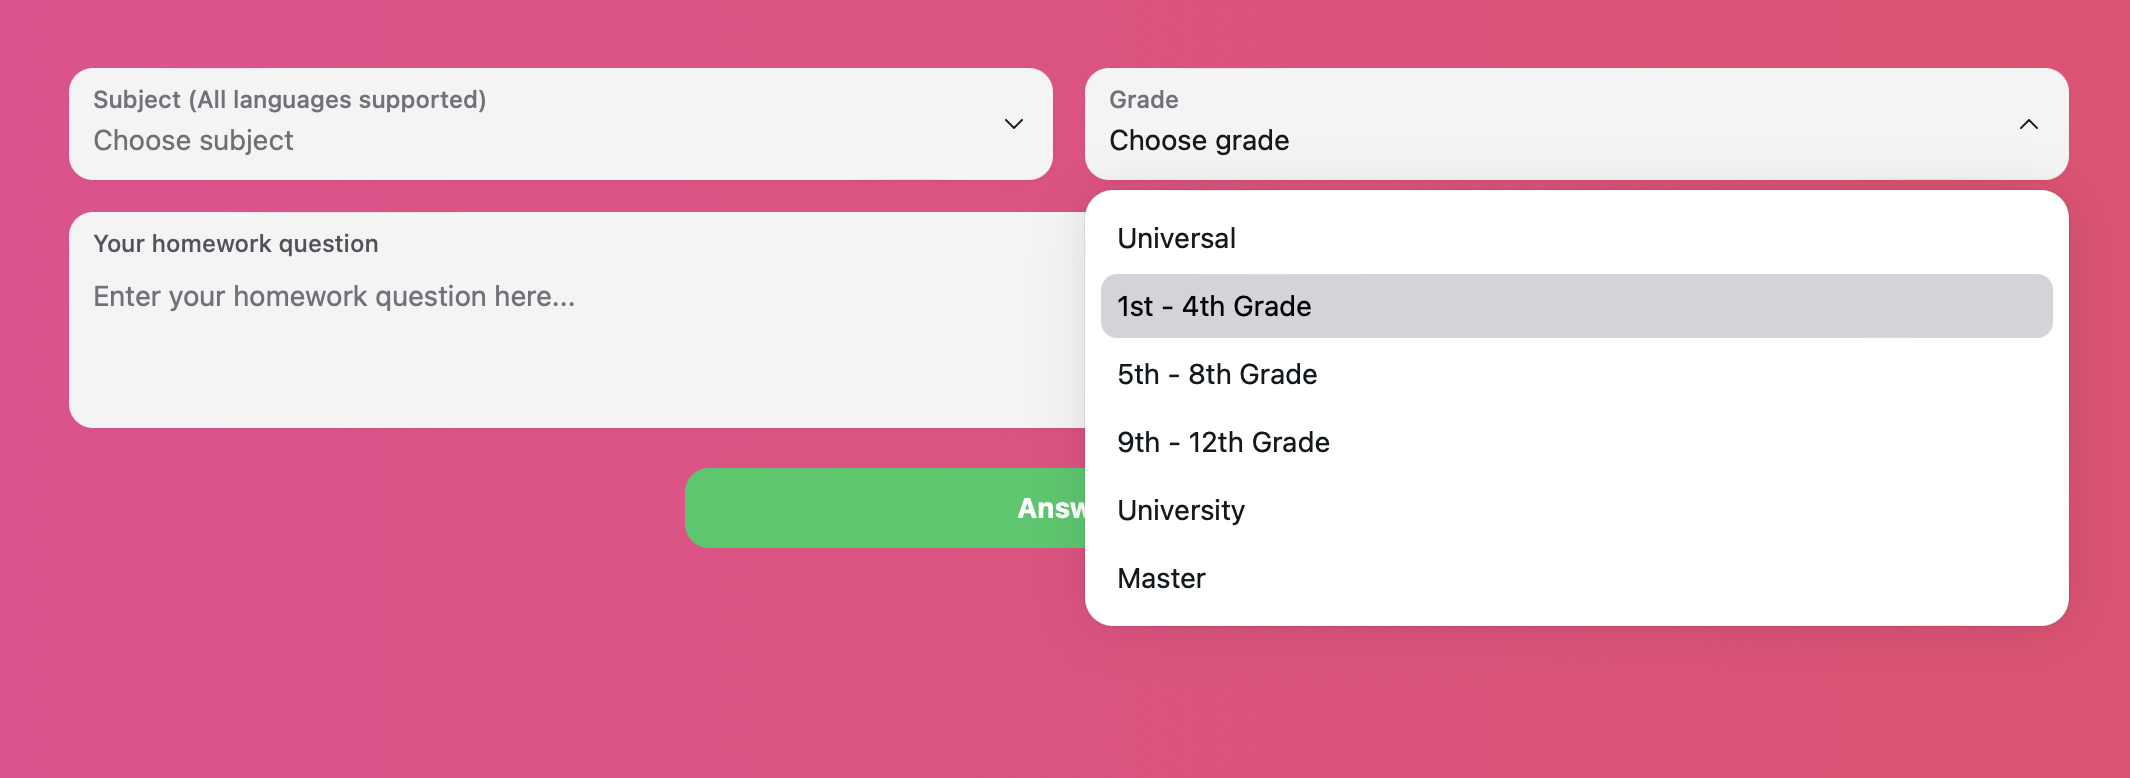Click the Subject field's down chevron icon
The width and height of the screenshot is (2130, 778).
coord(1013,124)
